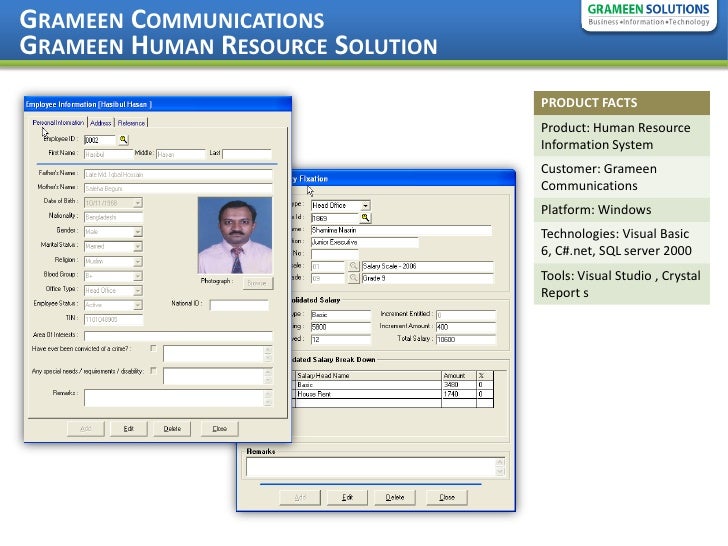The width and height of the screenshot is (728, 546).
Task: Click scrollbar of Salary Fixation Remarks box
Action: click(500, 467)
